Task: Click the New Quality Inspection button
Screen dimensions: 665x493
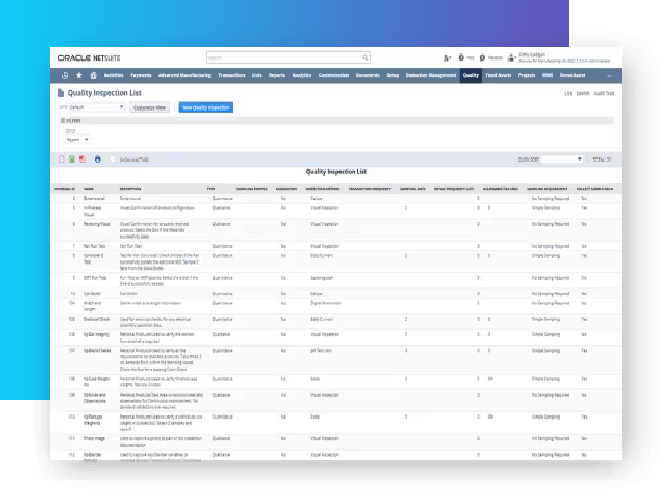Action: [205, 106]
